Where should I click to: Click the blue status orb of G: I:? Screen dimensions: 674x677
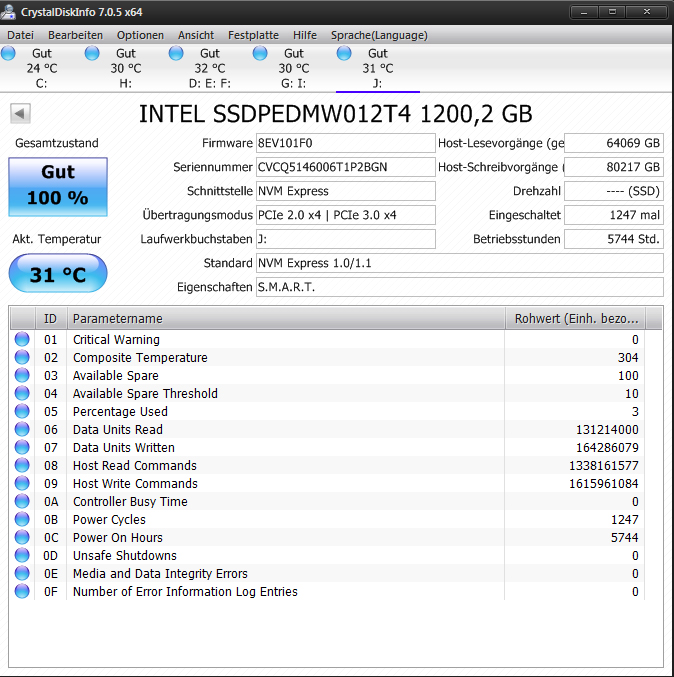pyautogui.click(x=260, y=54)
